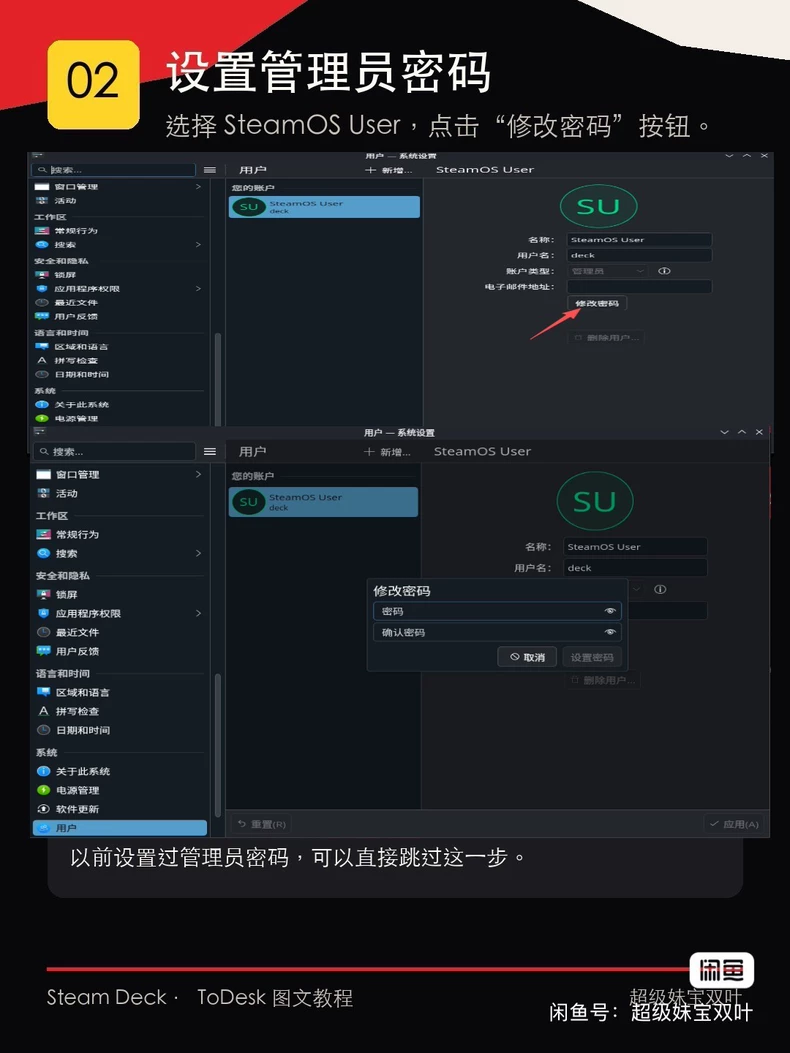Viewport: 790px width, 1053px height.
Task: Click the account type info icon beside 管理员
Action: (x=664, y=271)
